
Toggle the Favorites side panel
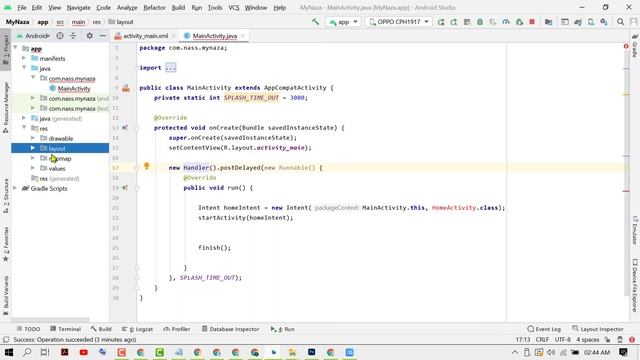(x=6, y=244)
